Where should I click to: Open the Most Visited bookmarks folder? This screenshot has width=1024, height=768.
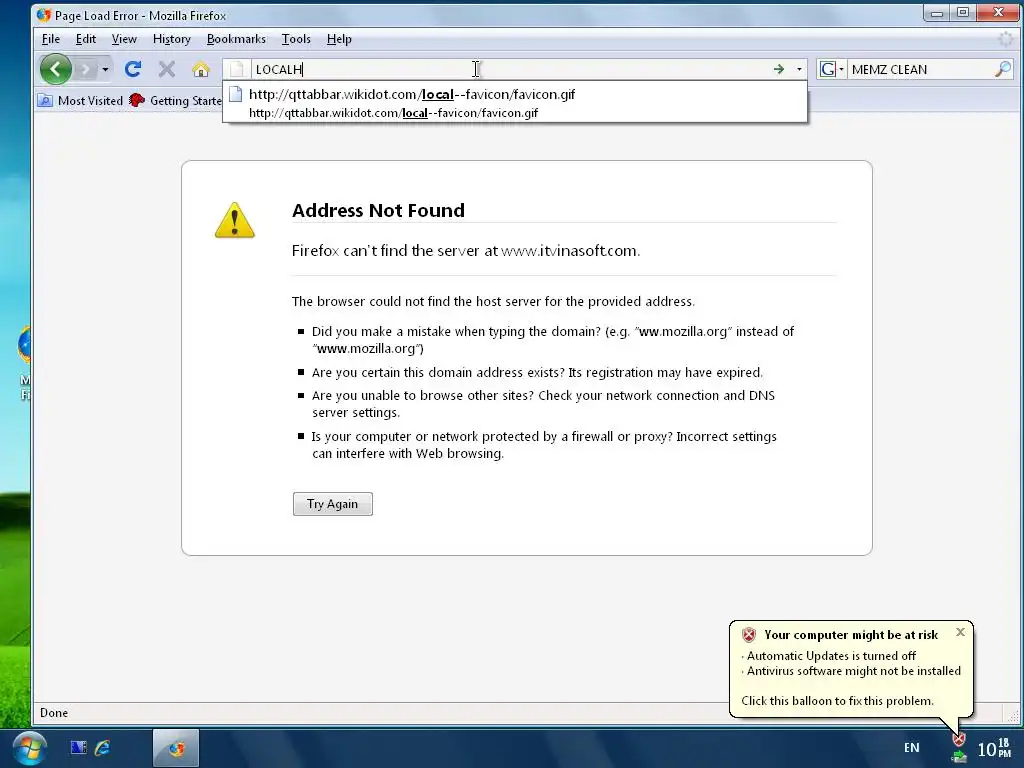(x=80, y=101)
